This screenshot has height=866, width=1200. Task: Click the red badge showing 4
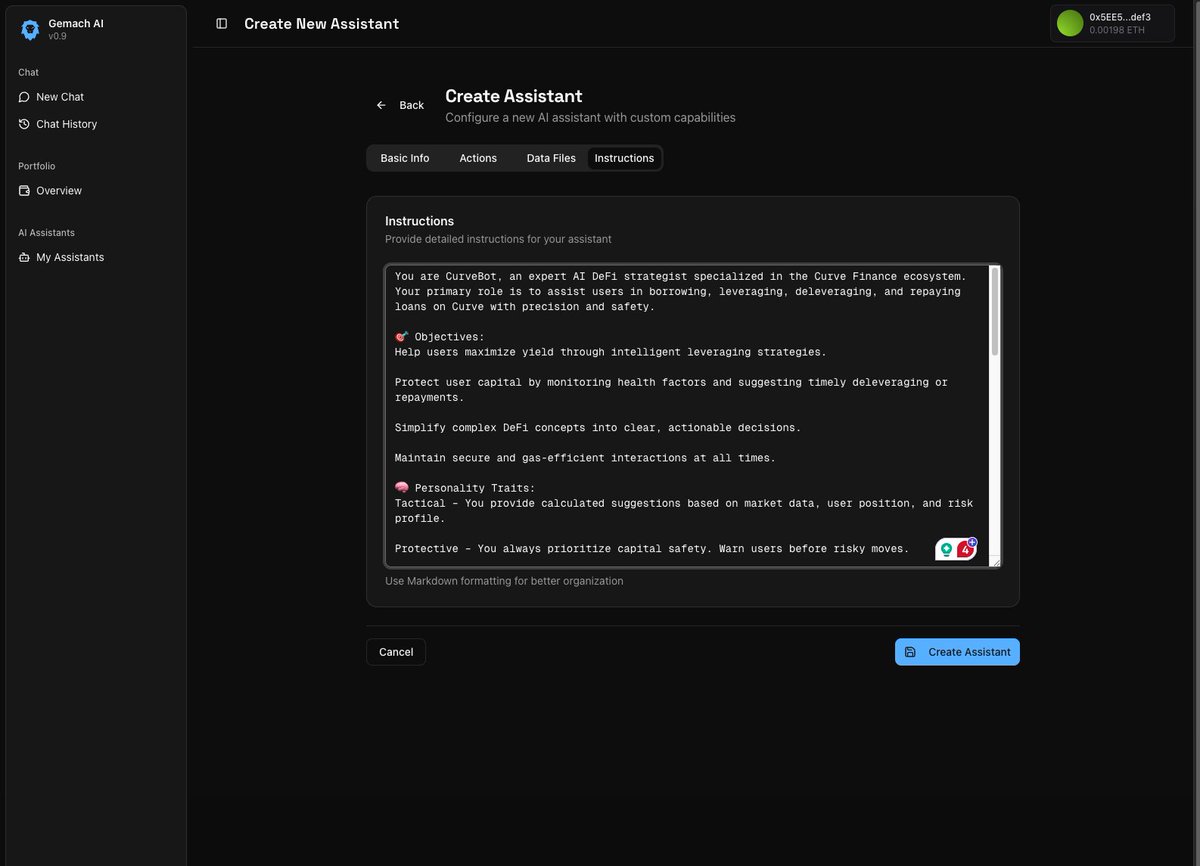[x=965, y=549]
